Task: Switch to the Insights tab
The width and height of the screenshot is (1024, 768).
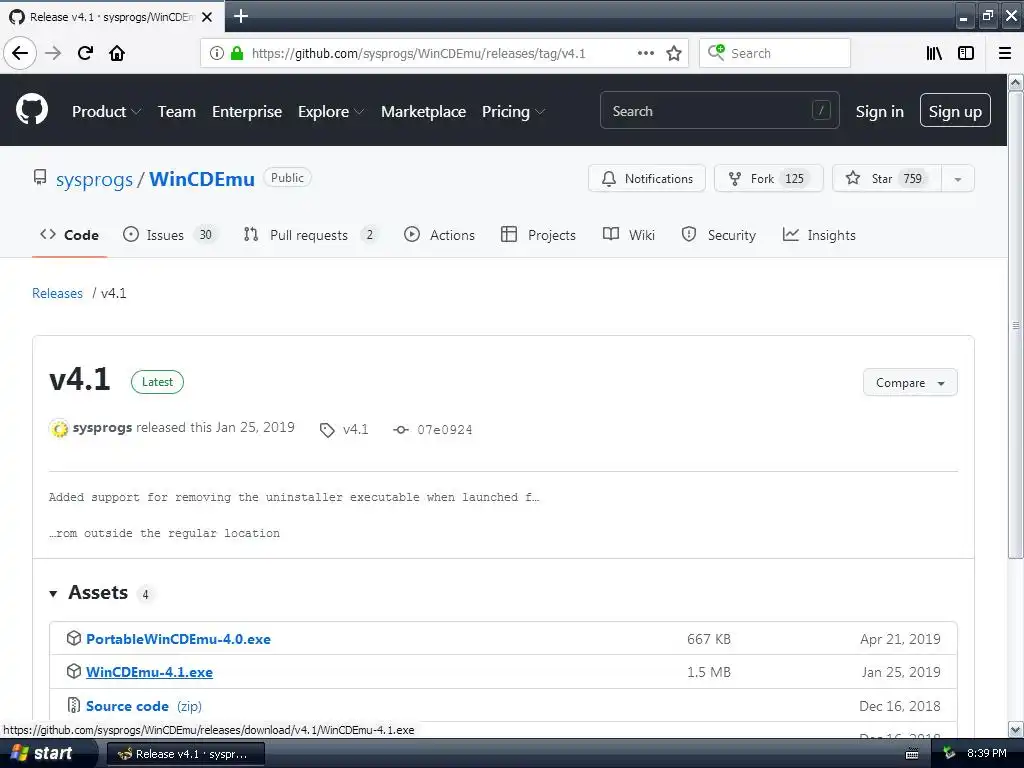Action: tap(819, 235)
